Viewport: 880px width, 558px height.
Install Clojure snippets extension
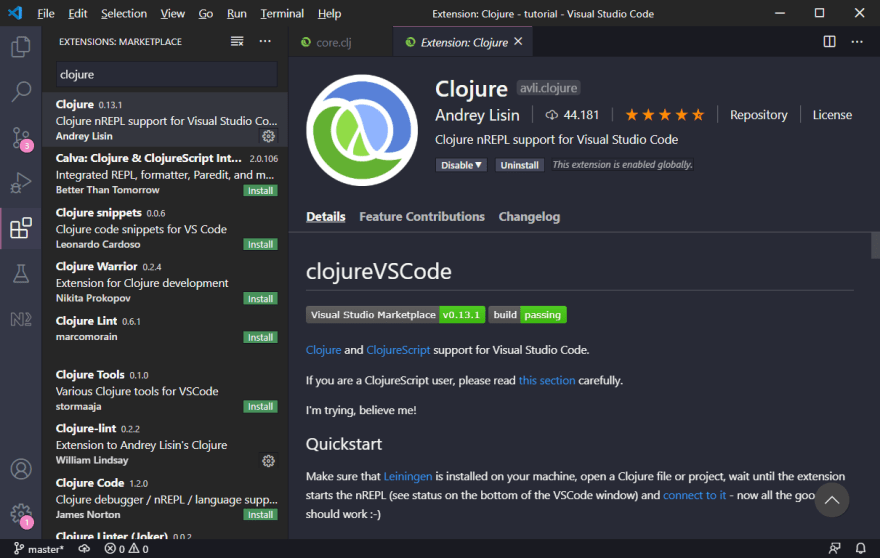click(260, 245)
